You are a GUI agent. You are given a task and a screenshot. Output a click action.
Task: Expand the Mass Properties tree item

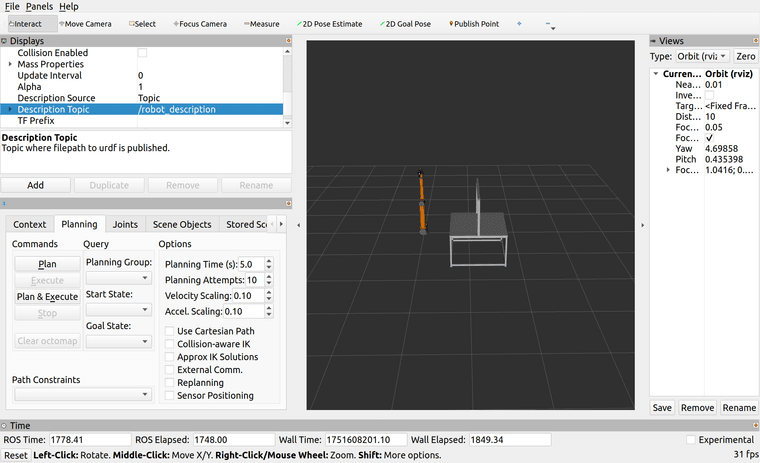[10, 64]
